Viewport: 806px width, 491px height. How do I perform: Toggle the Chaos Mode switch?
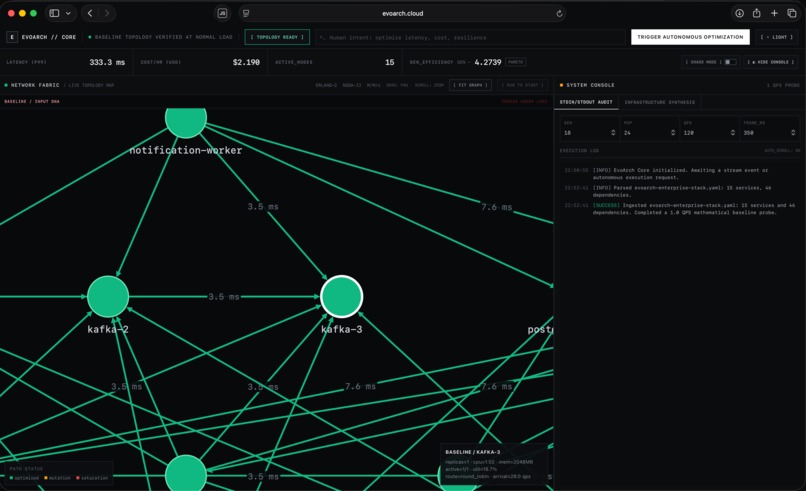(x=730, y=62)
